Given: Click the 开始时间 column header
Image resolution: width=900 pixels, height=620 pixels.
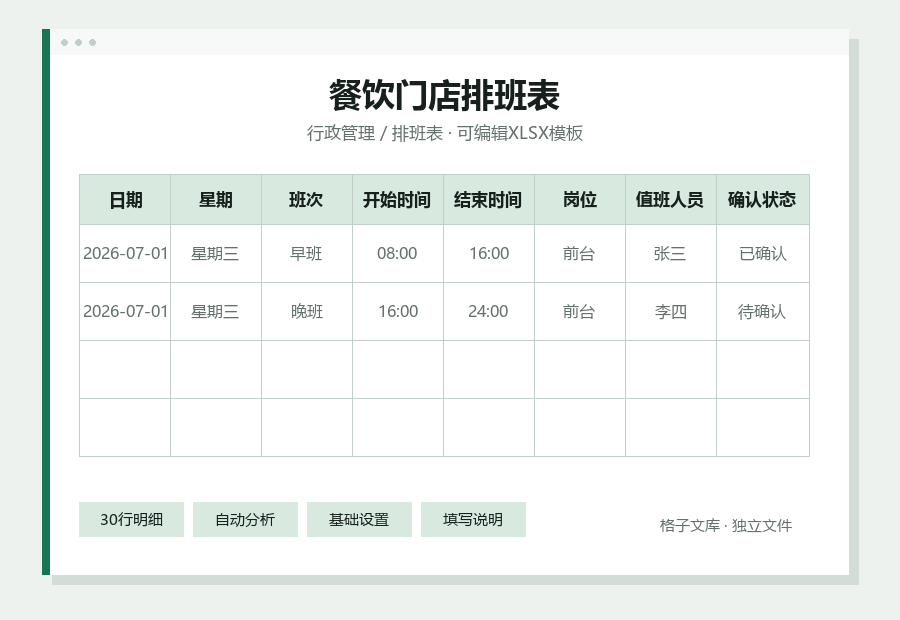Looking at the screenshot, I should tap(398, 200).
